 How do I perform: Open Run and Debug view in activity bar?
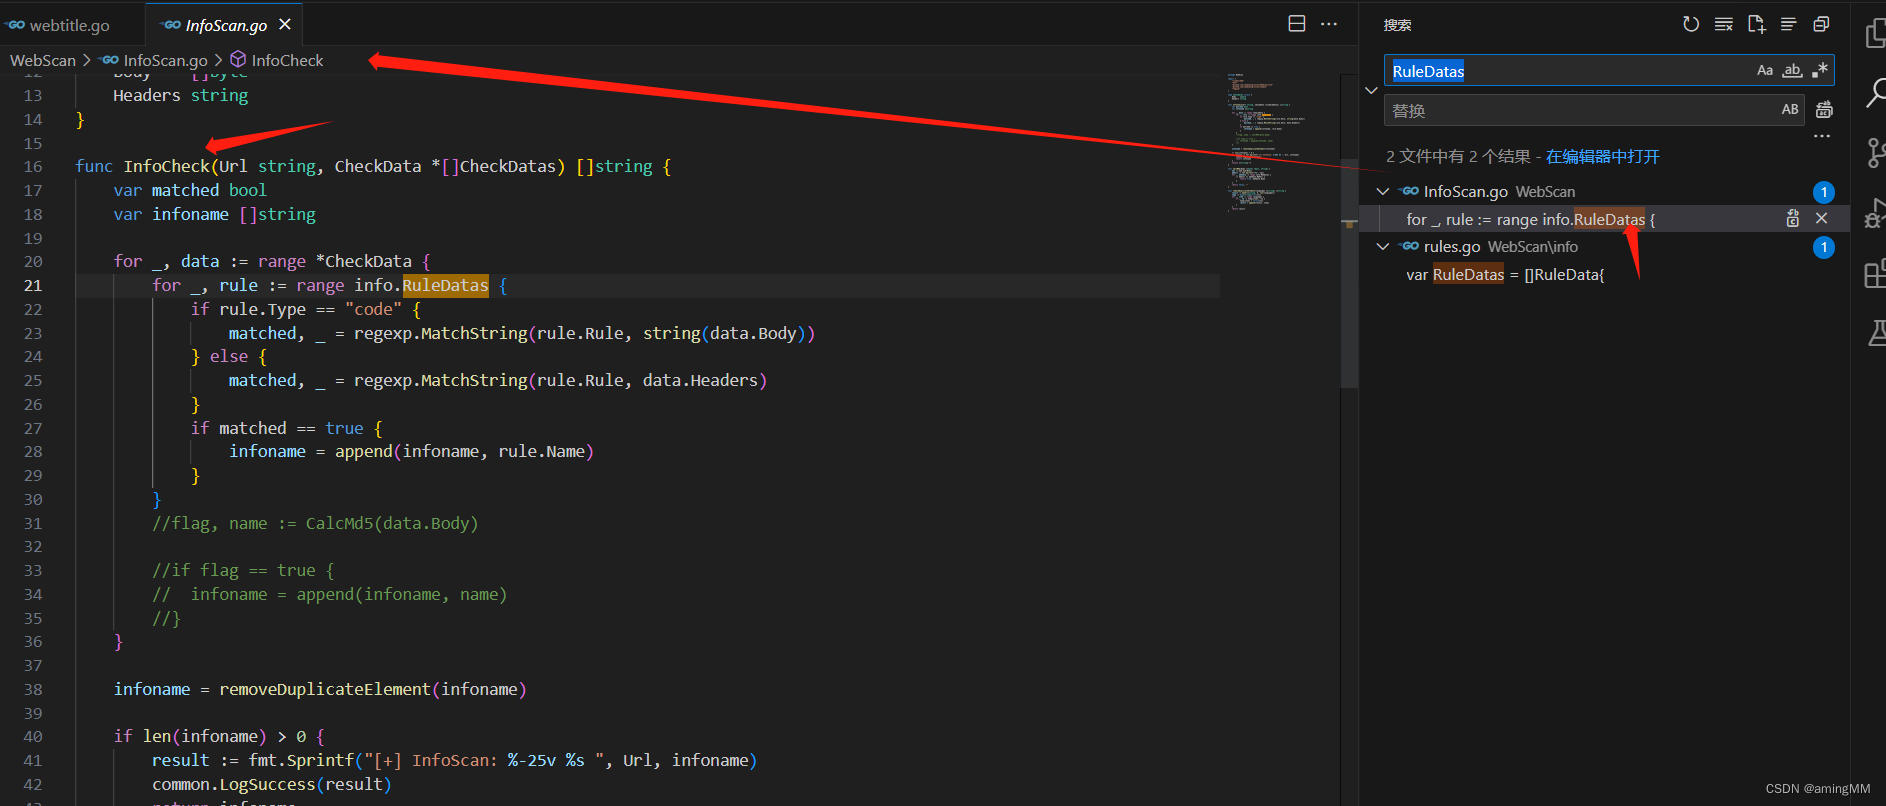tap(1875, 213)
